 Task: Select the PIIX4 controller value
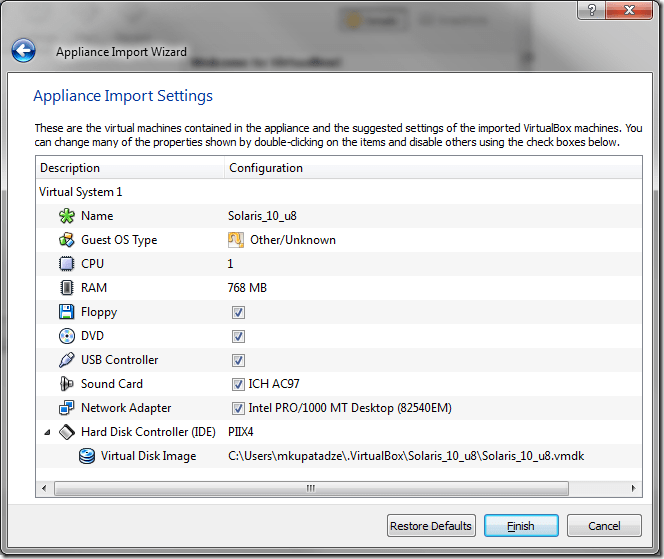(x=241, y=432)
